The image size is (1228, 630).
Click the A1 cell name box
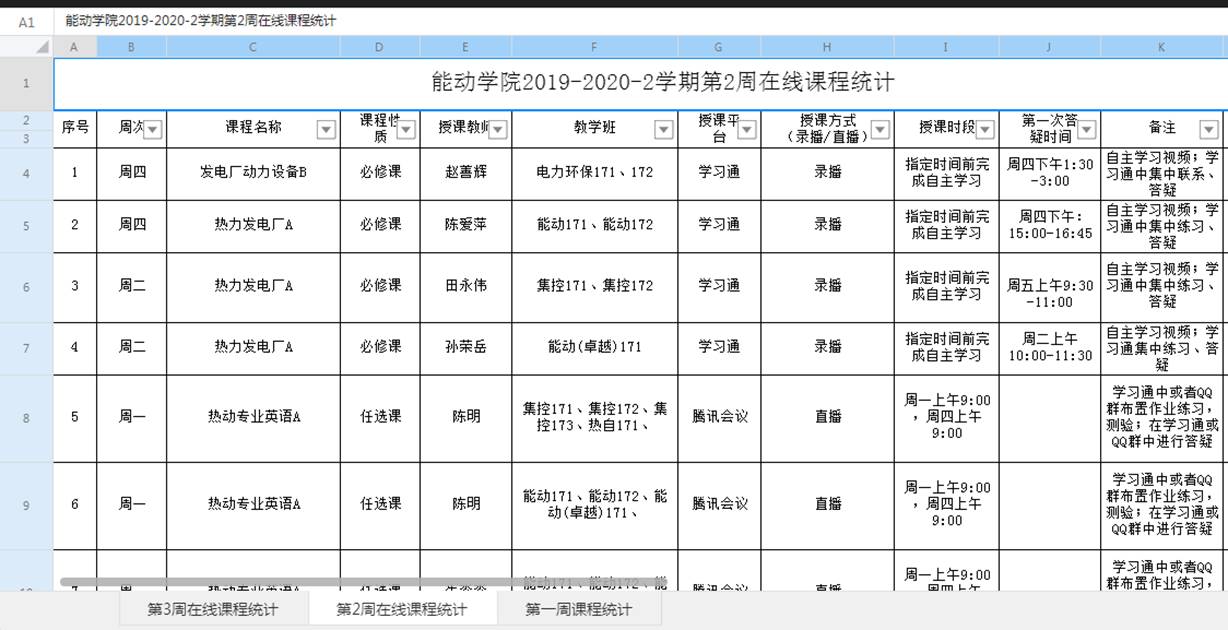(x=27, y=21)
